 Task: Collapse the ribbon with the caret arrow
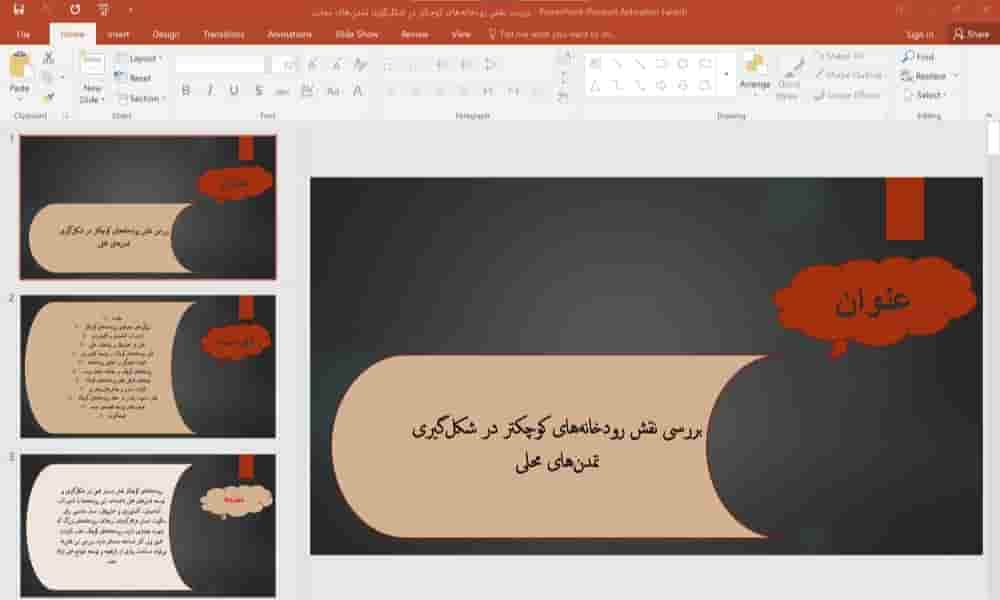click(x=989, y=115)
